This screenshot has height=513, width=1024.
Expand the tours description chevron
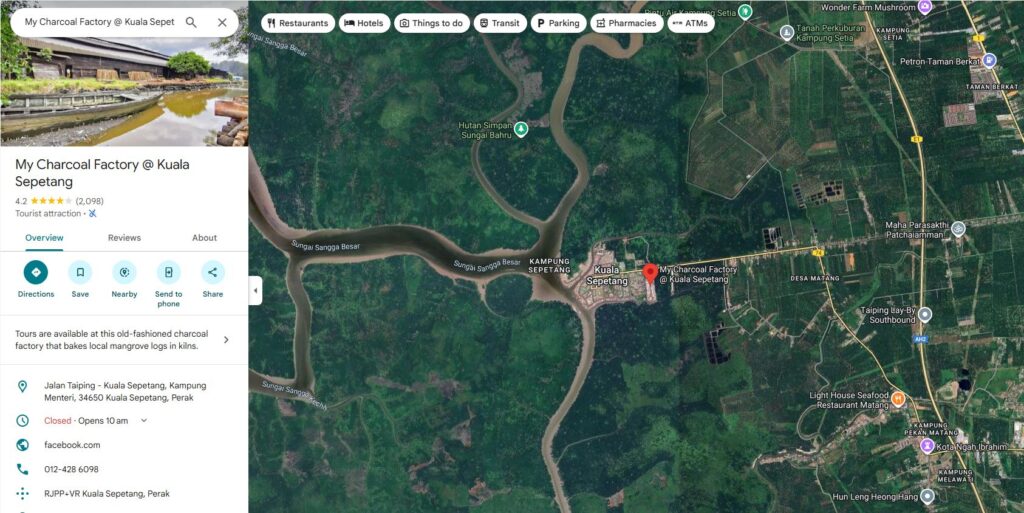[226, 340]
